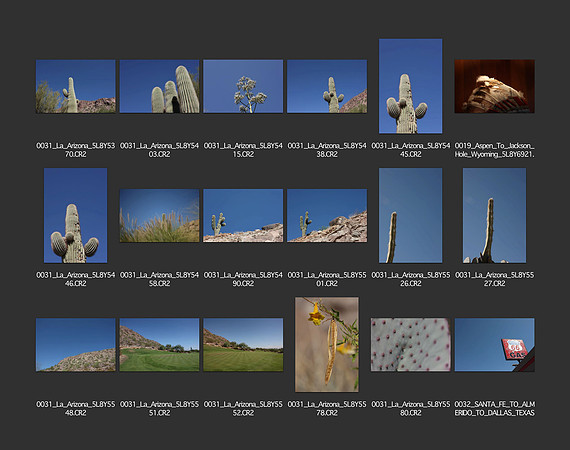Select the green fairway thumbnail 5L8Y5552.CR2
The width and height of the screenshot is (570, 450).
[x=243, y=345]
